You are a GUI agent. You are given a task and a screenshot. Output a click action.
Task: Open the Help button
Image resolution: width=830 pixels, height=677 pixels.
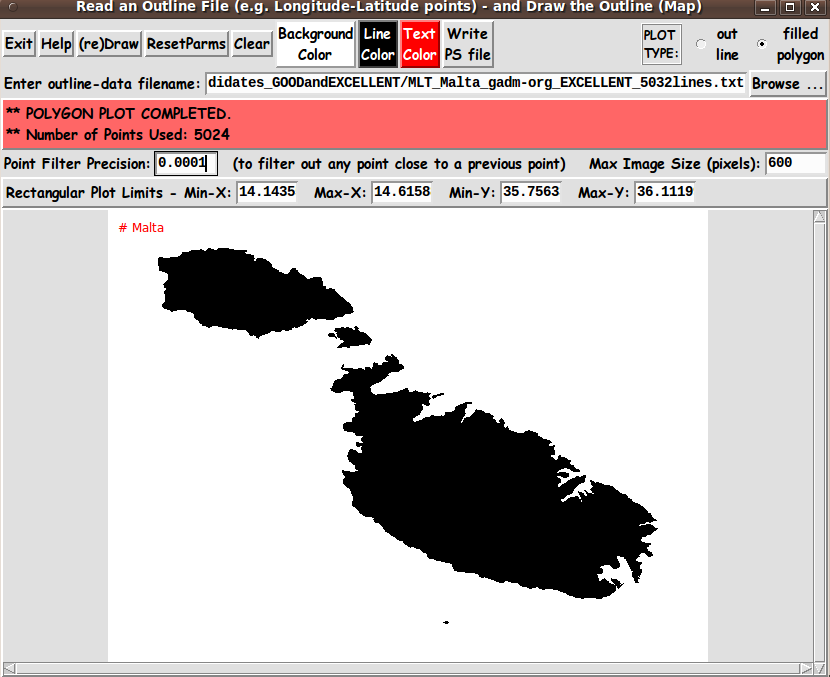click(x=56, y=44)
